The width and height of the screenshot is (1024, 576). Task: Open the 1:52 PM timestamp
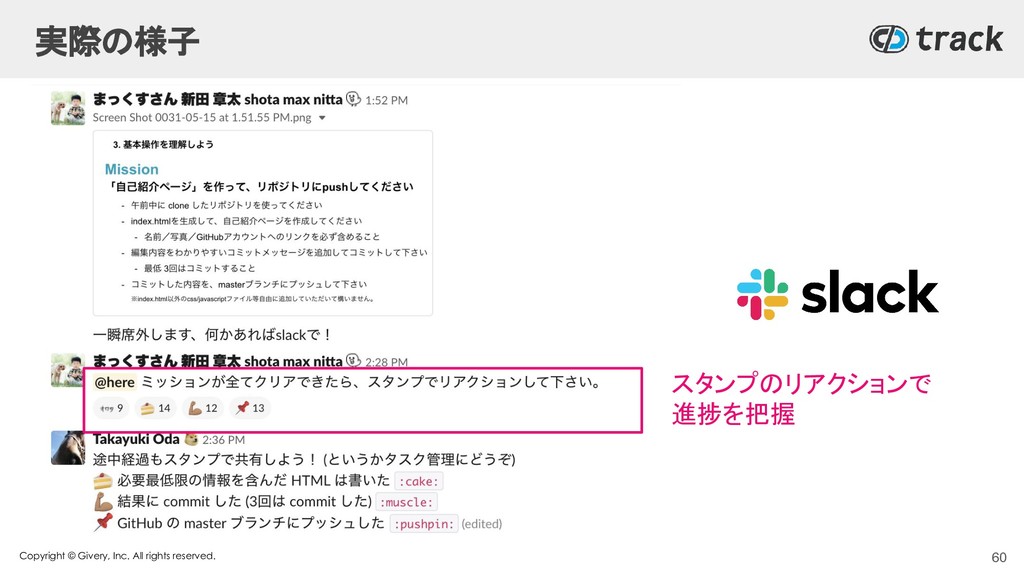point(387,101)
